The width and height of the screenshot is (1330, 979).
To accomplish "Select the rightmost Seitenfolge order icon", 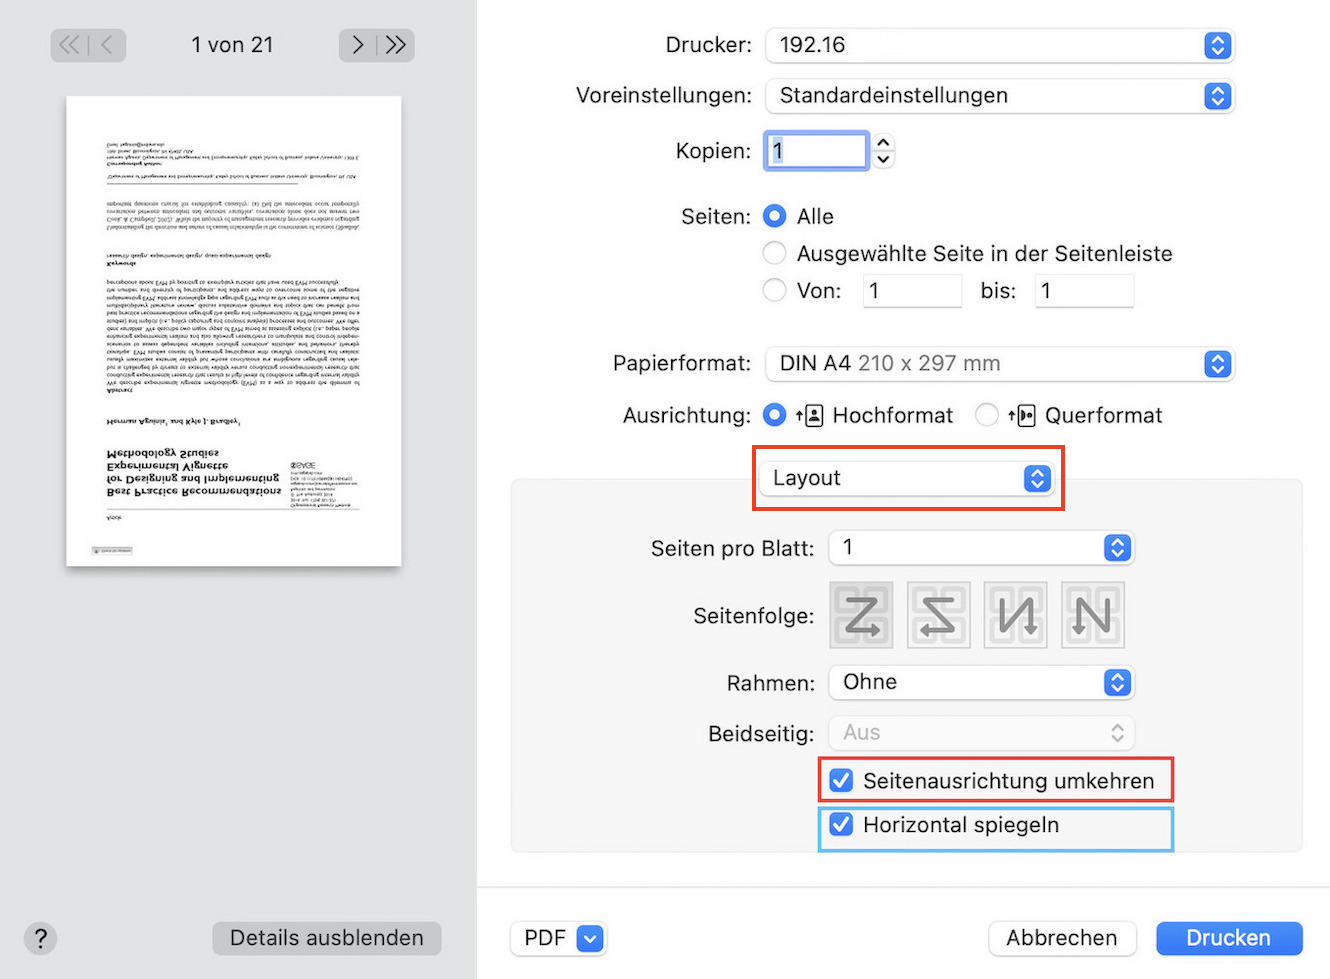I will tap(1092, 614).
